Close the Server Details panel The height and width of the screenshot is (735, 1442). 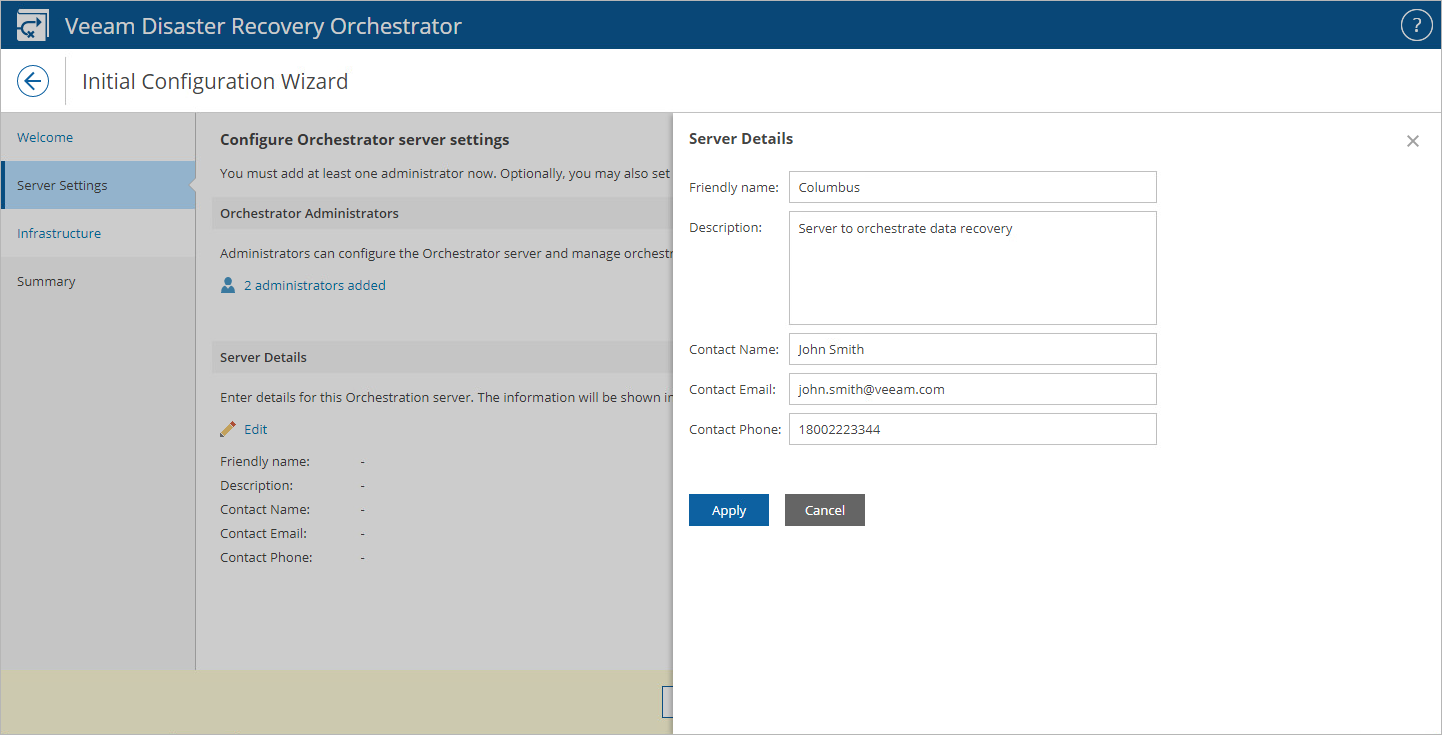point(1412,141)
